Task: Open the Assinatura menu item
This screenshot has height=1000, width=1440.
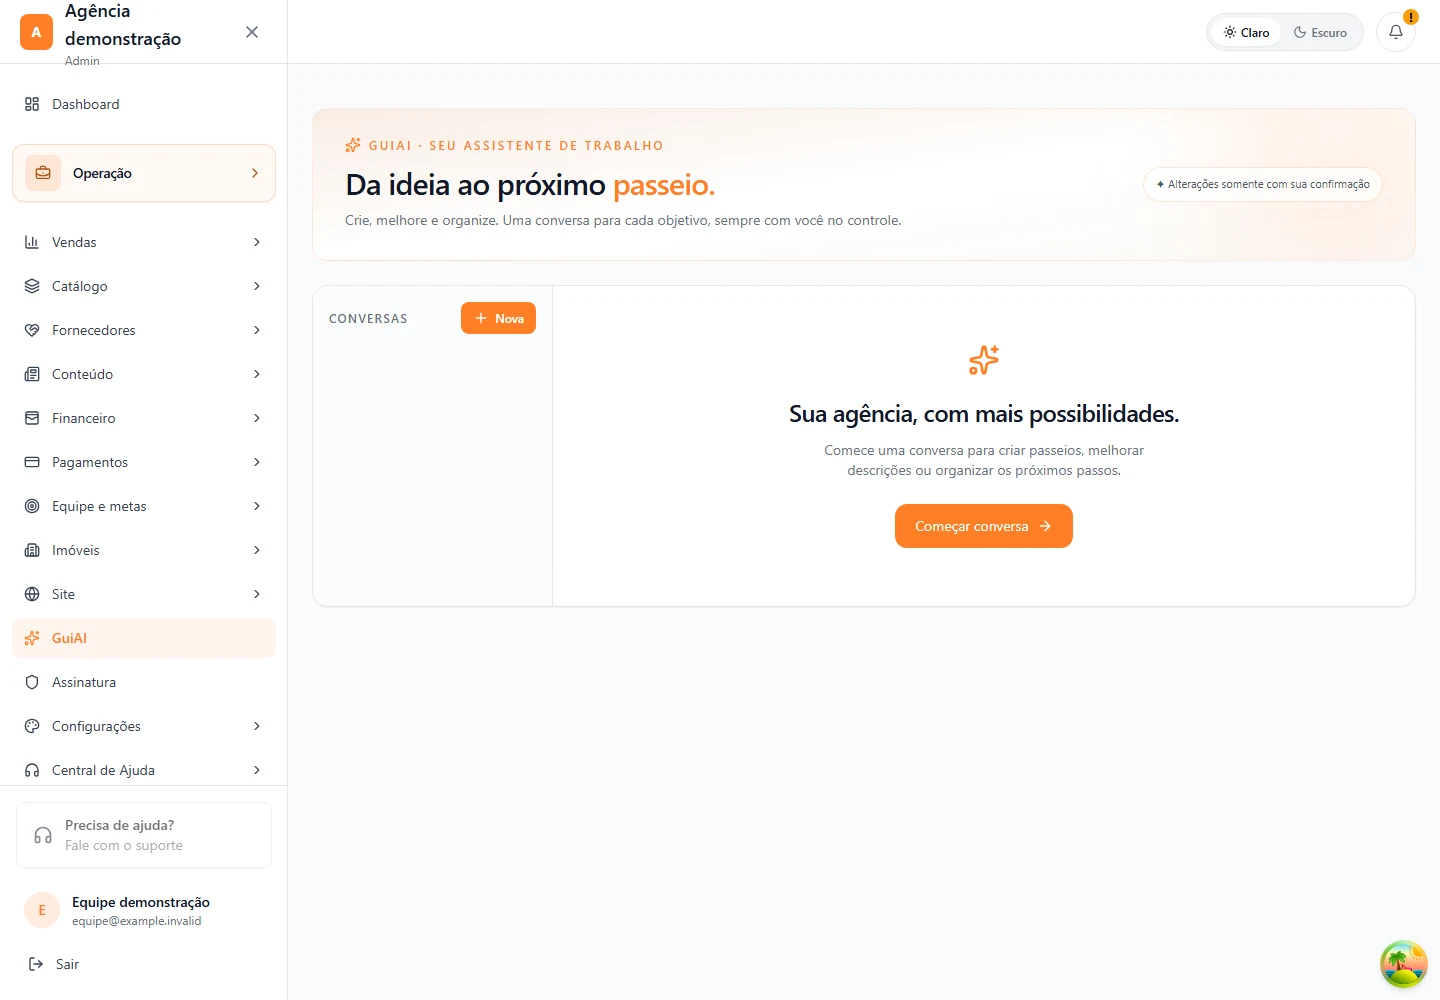Action: point(144,682)
